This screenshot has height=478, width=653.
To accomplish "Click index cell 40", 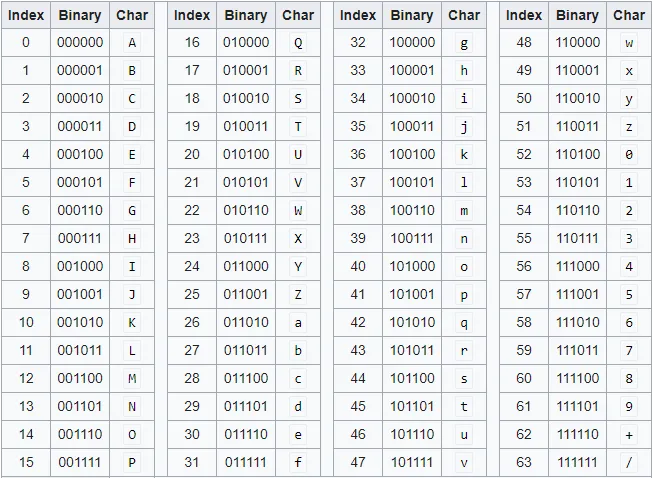I will [358, 266].
